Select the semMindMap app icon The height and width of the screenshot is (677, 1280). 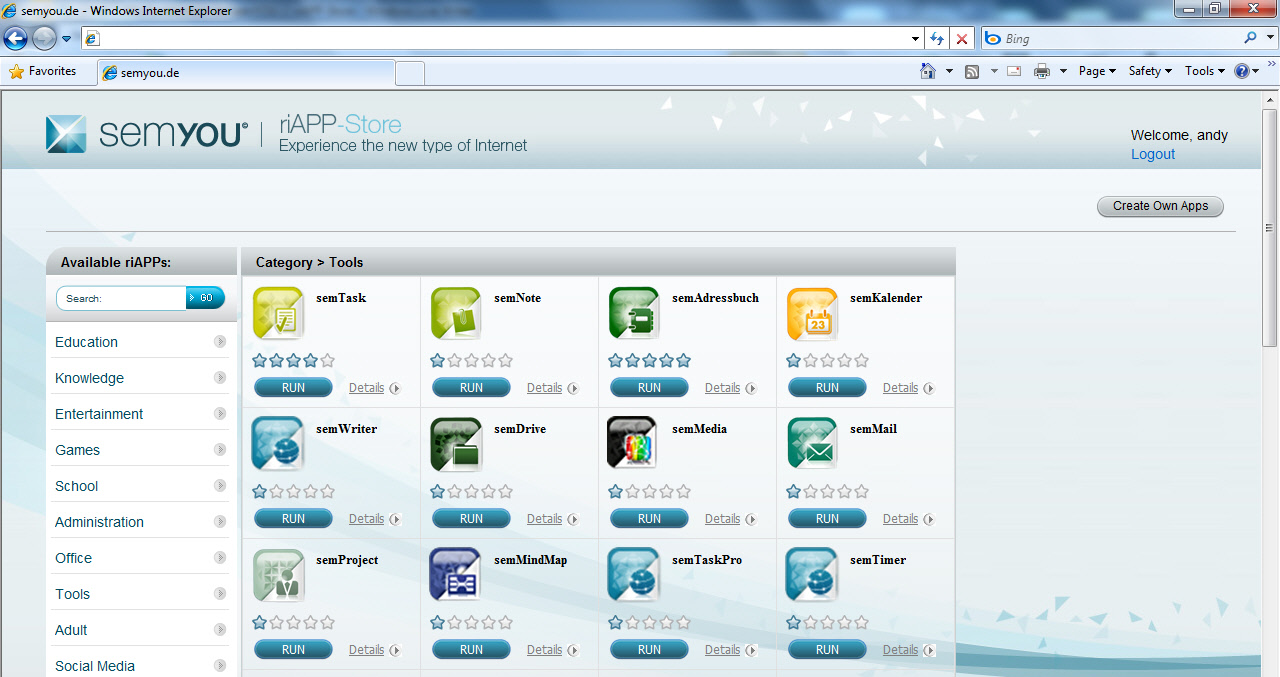pos(456,575)
